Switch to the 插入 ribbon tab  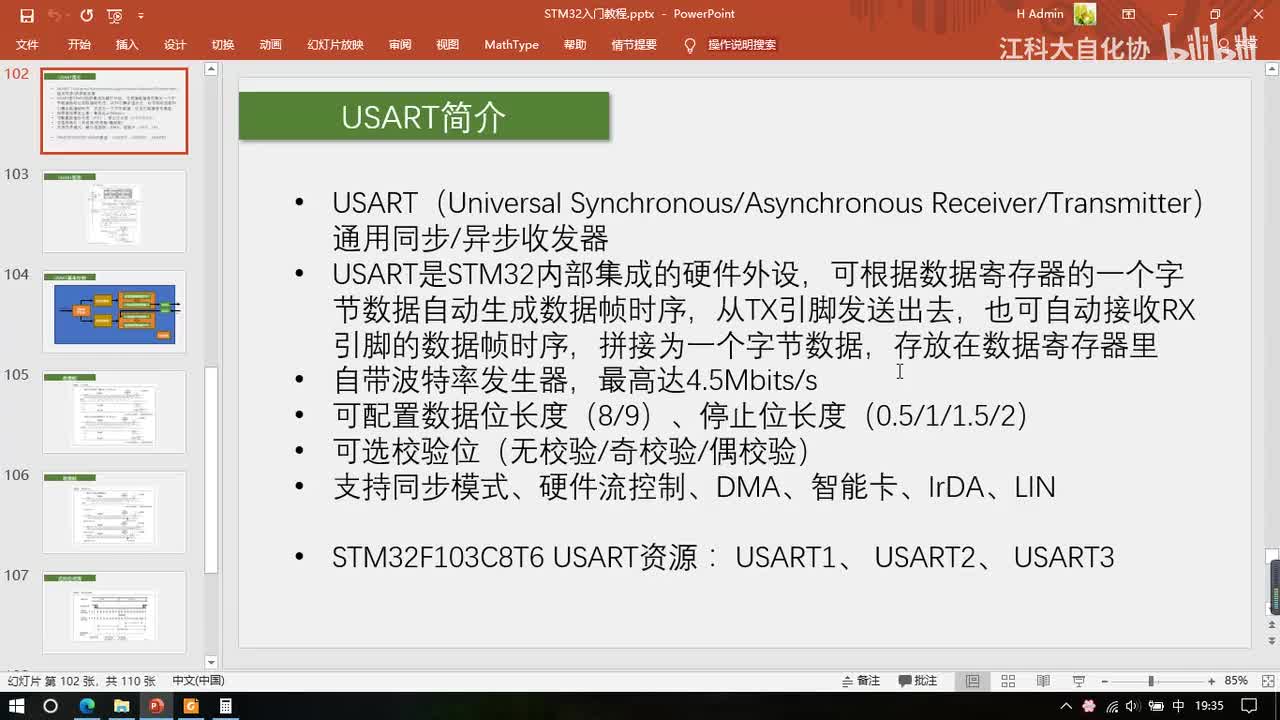point(127,45)
